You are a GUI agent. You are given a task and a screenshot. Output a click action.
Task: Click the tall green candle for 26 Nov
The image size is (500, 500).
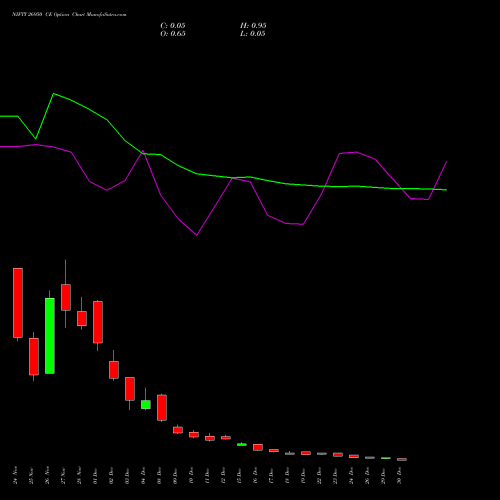coord(50,336)
